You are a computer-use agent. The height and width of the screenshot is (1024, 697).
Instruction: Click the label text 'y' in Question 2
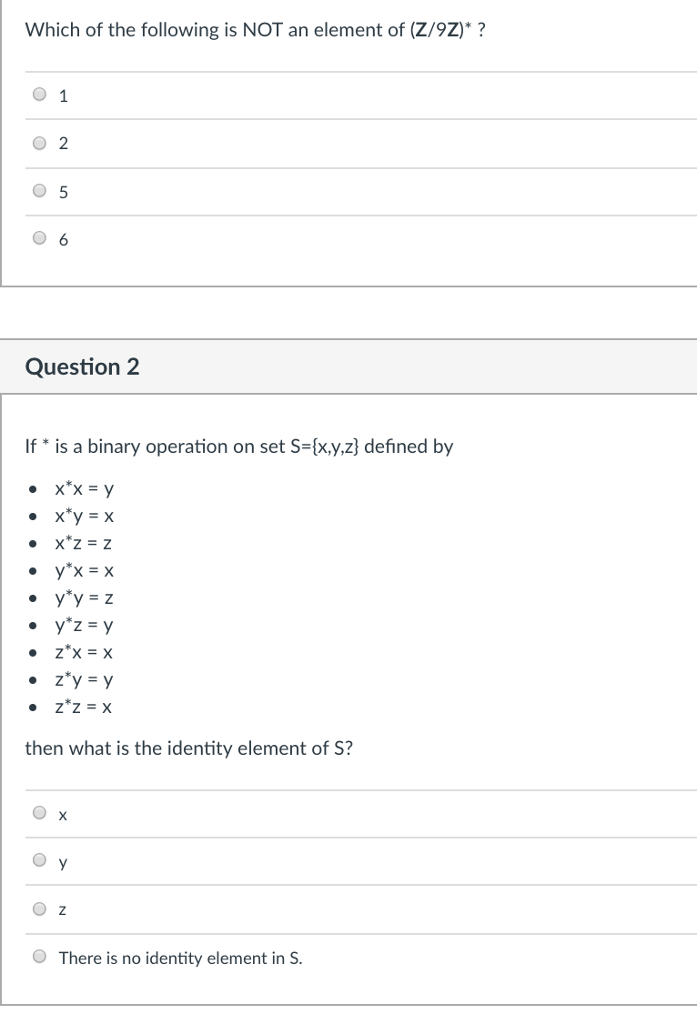pos(61,862)
